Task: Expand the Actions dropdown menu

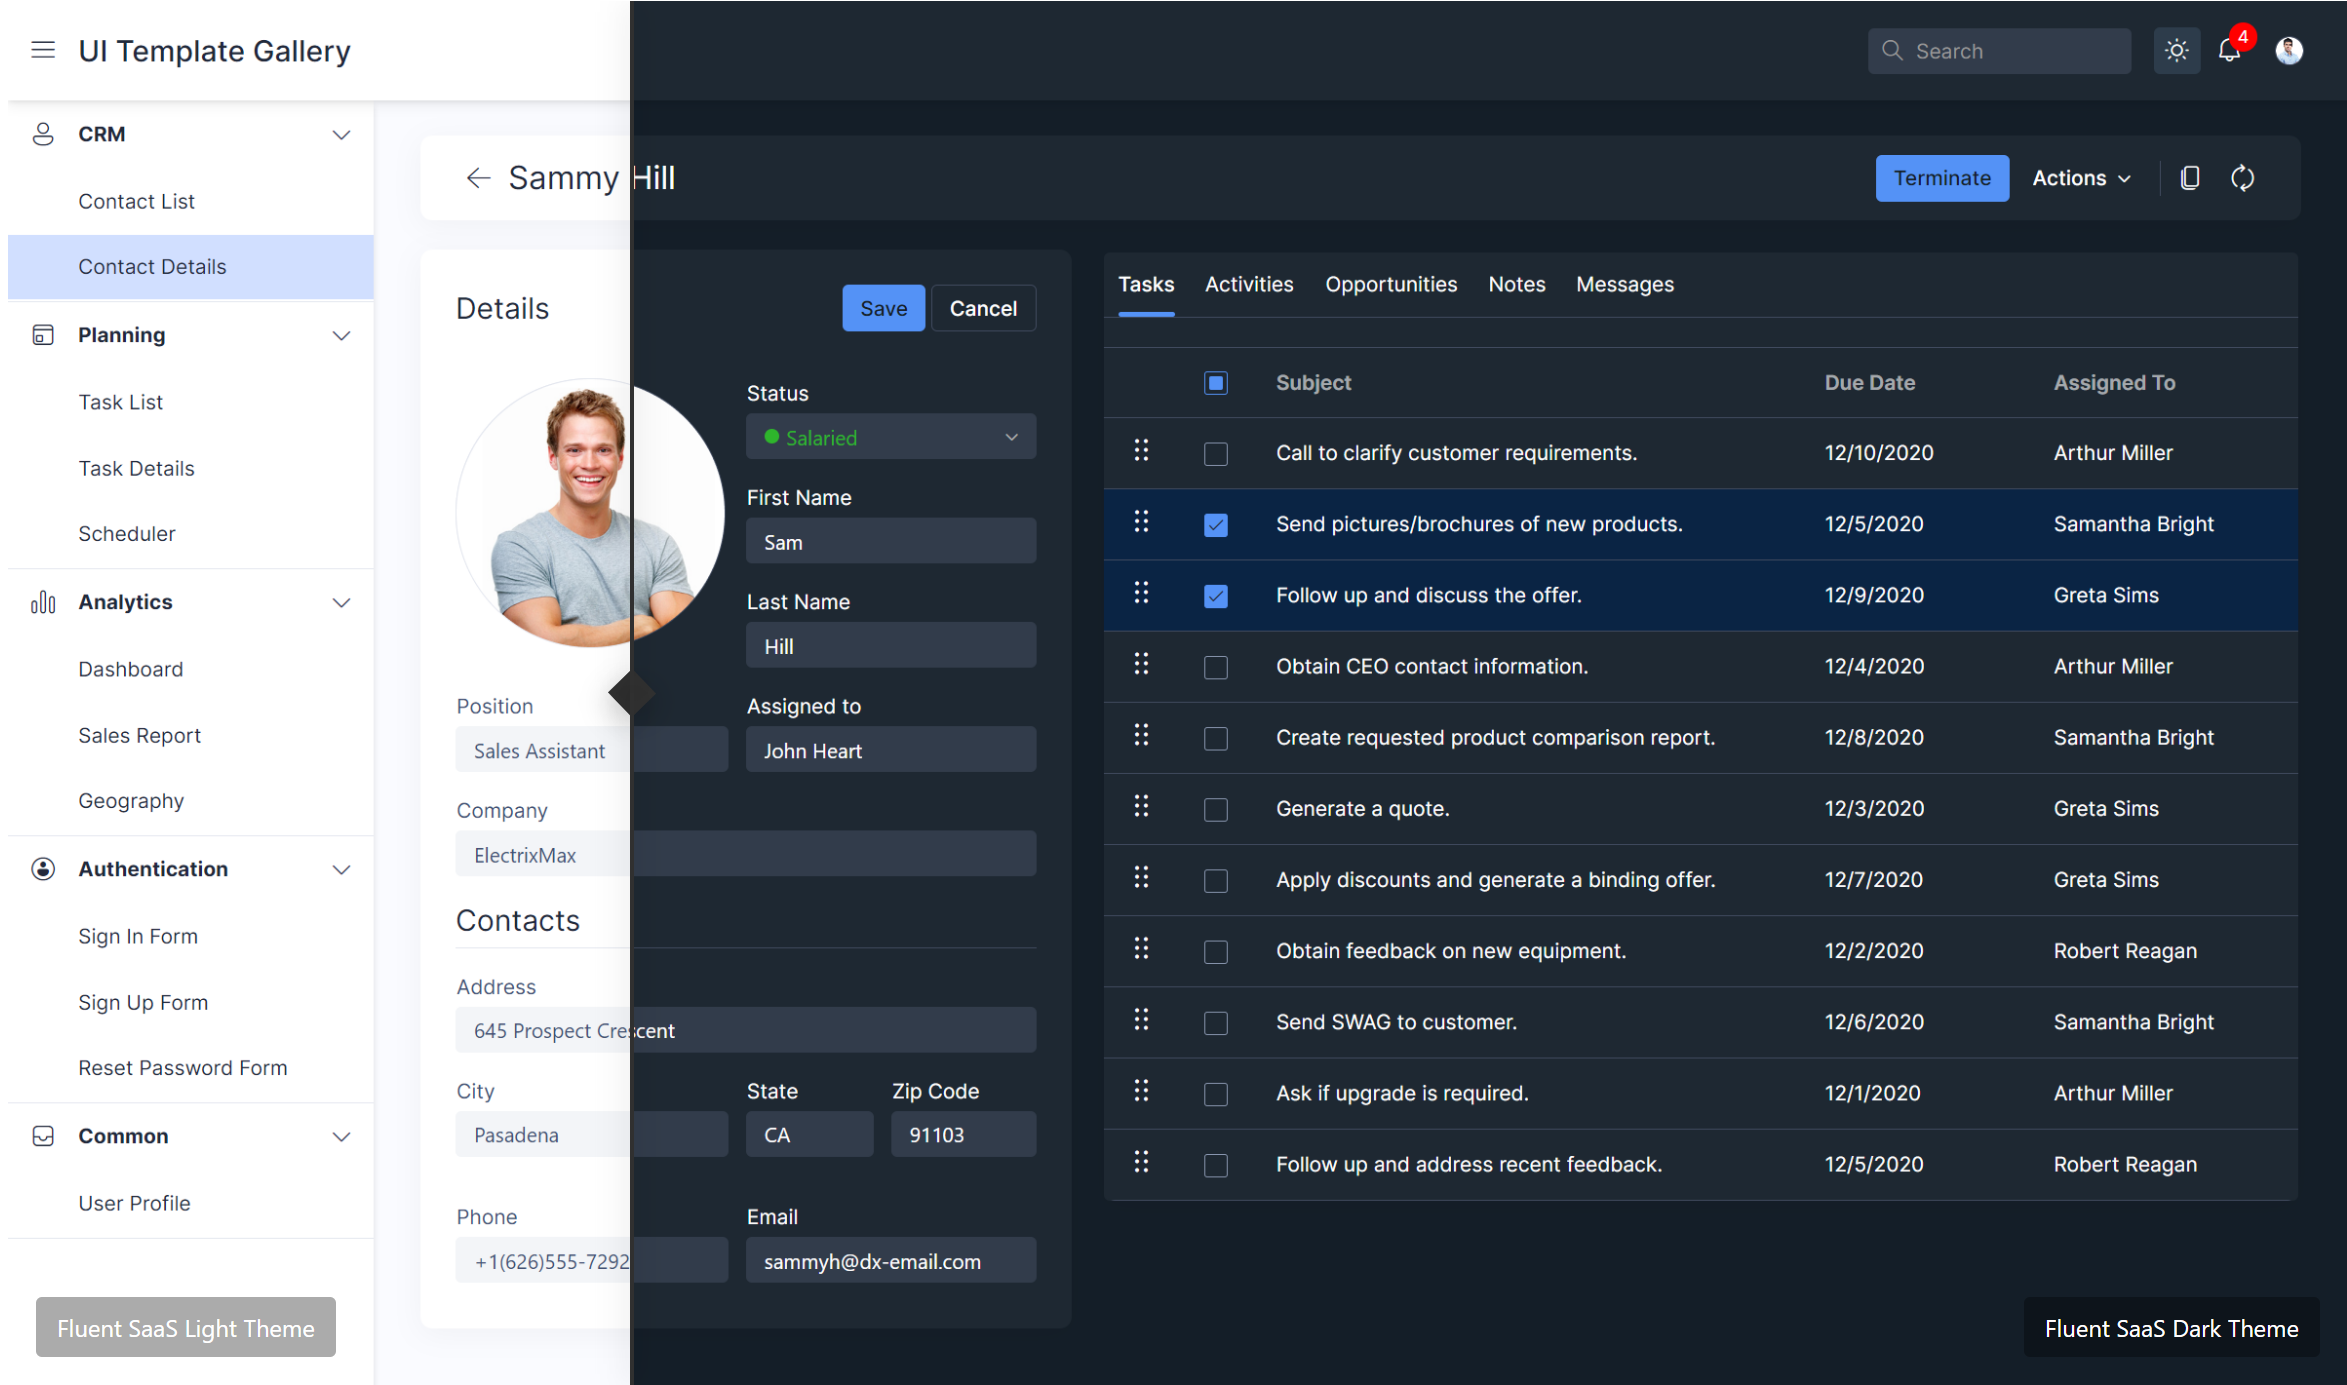Action: 2082,178
